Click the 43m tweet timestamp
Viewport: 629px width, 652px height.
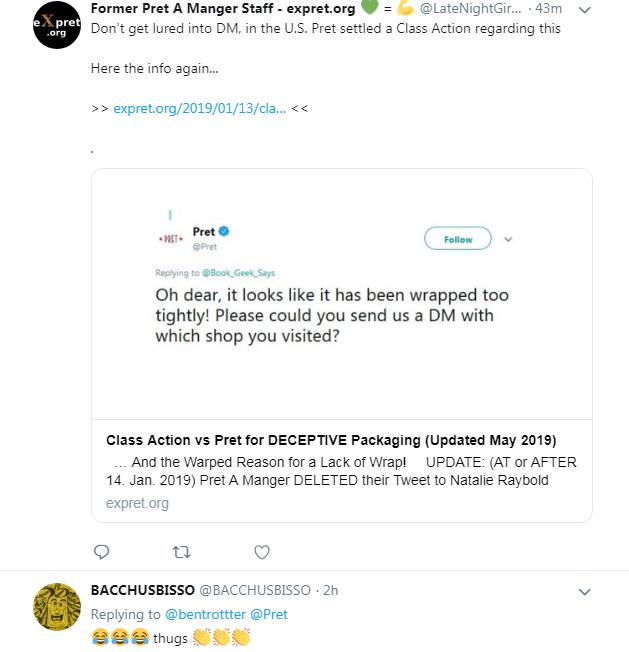[549, 9]
